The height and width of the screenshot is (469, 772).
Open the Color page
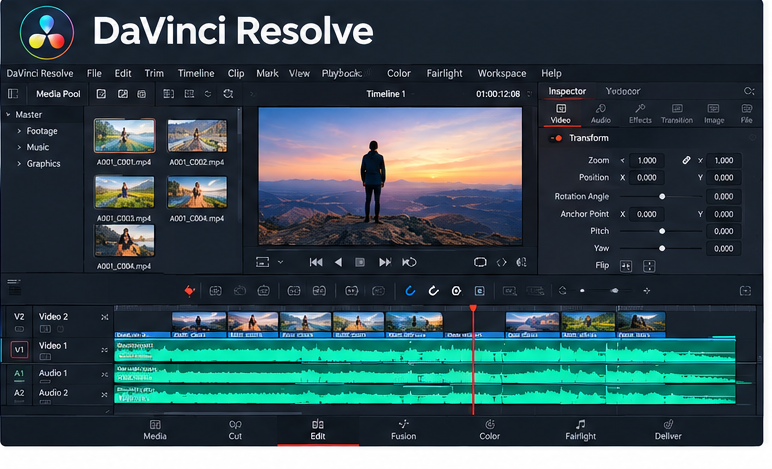489,430
